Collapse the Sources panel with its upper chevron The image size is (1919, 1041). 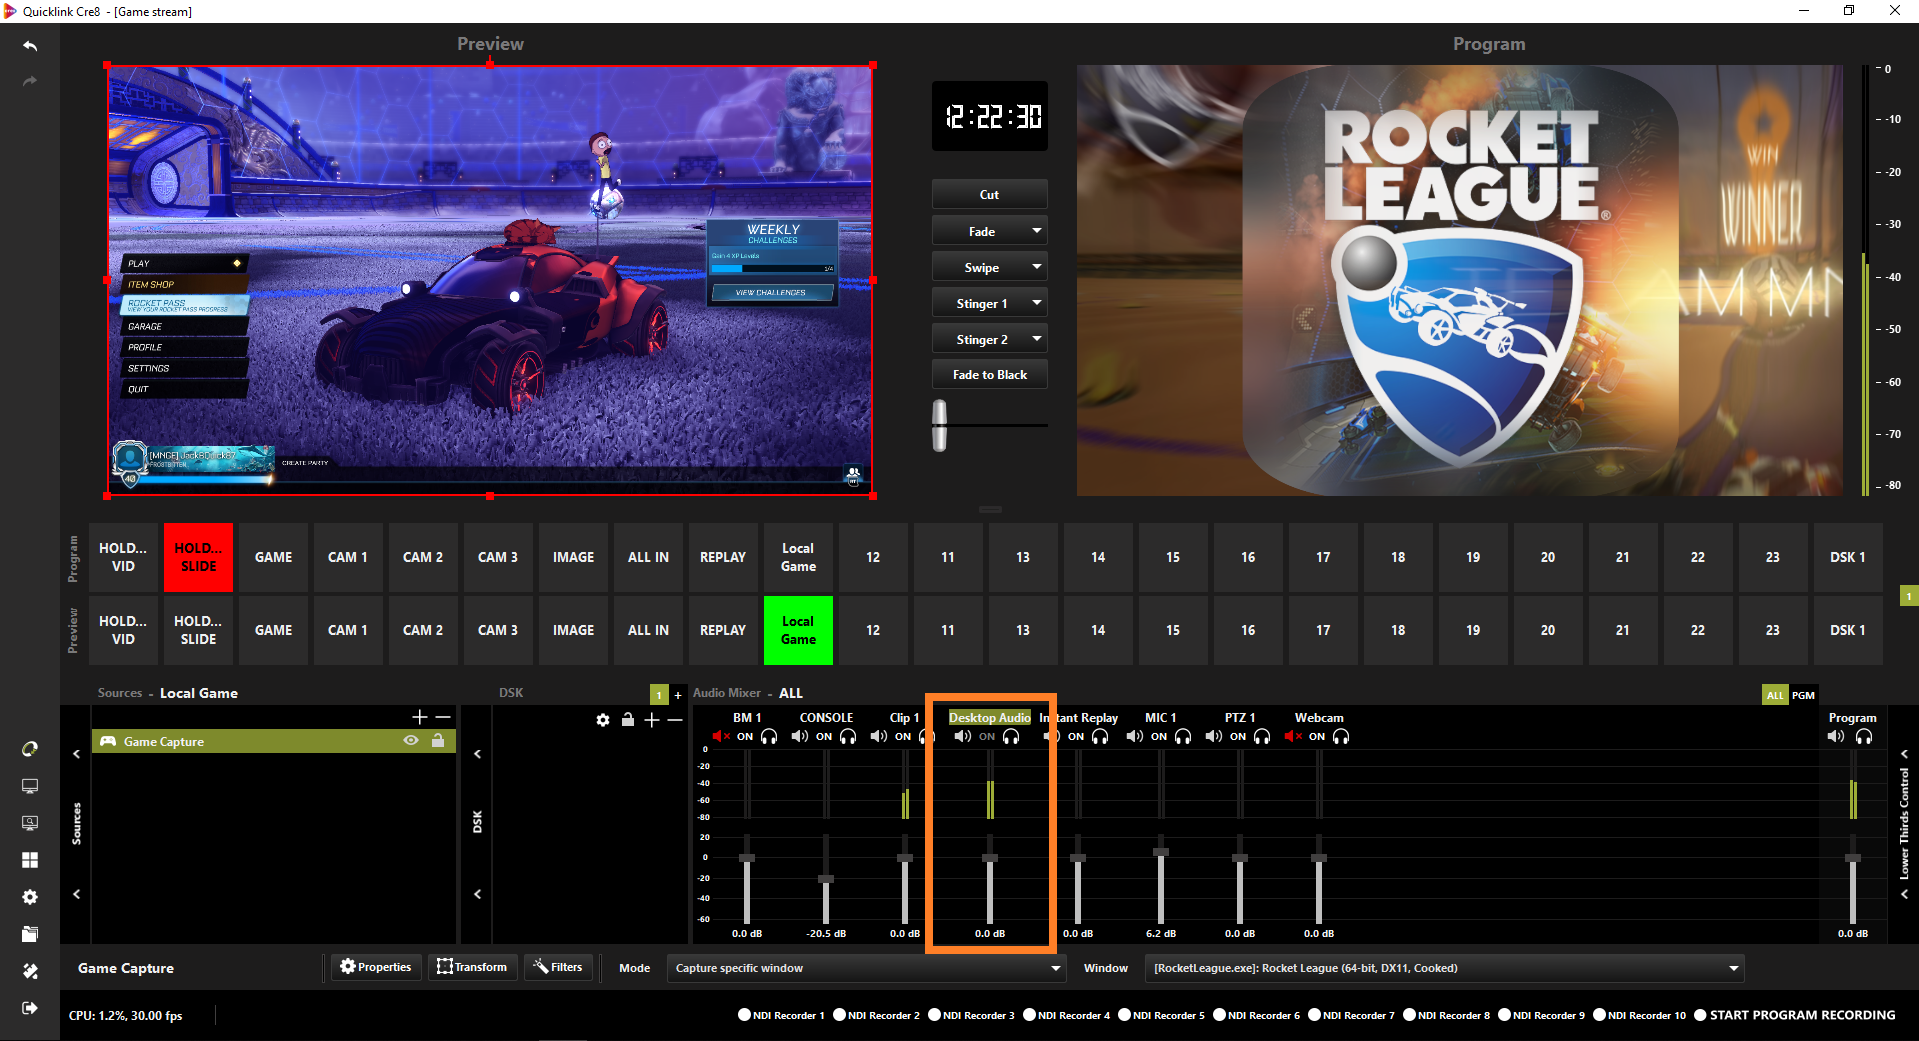[x=76, y=754]
